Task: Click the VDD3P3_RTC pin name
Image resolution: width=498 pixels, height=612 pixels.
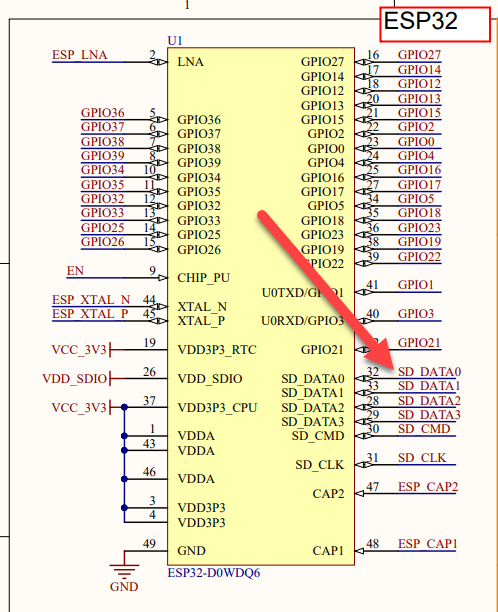Action: (217, 350)
